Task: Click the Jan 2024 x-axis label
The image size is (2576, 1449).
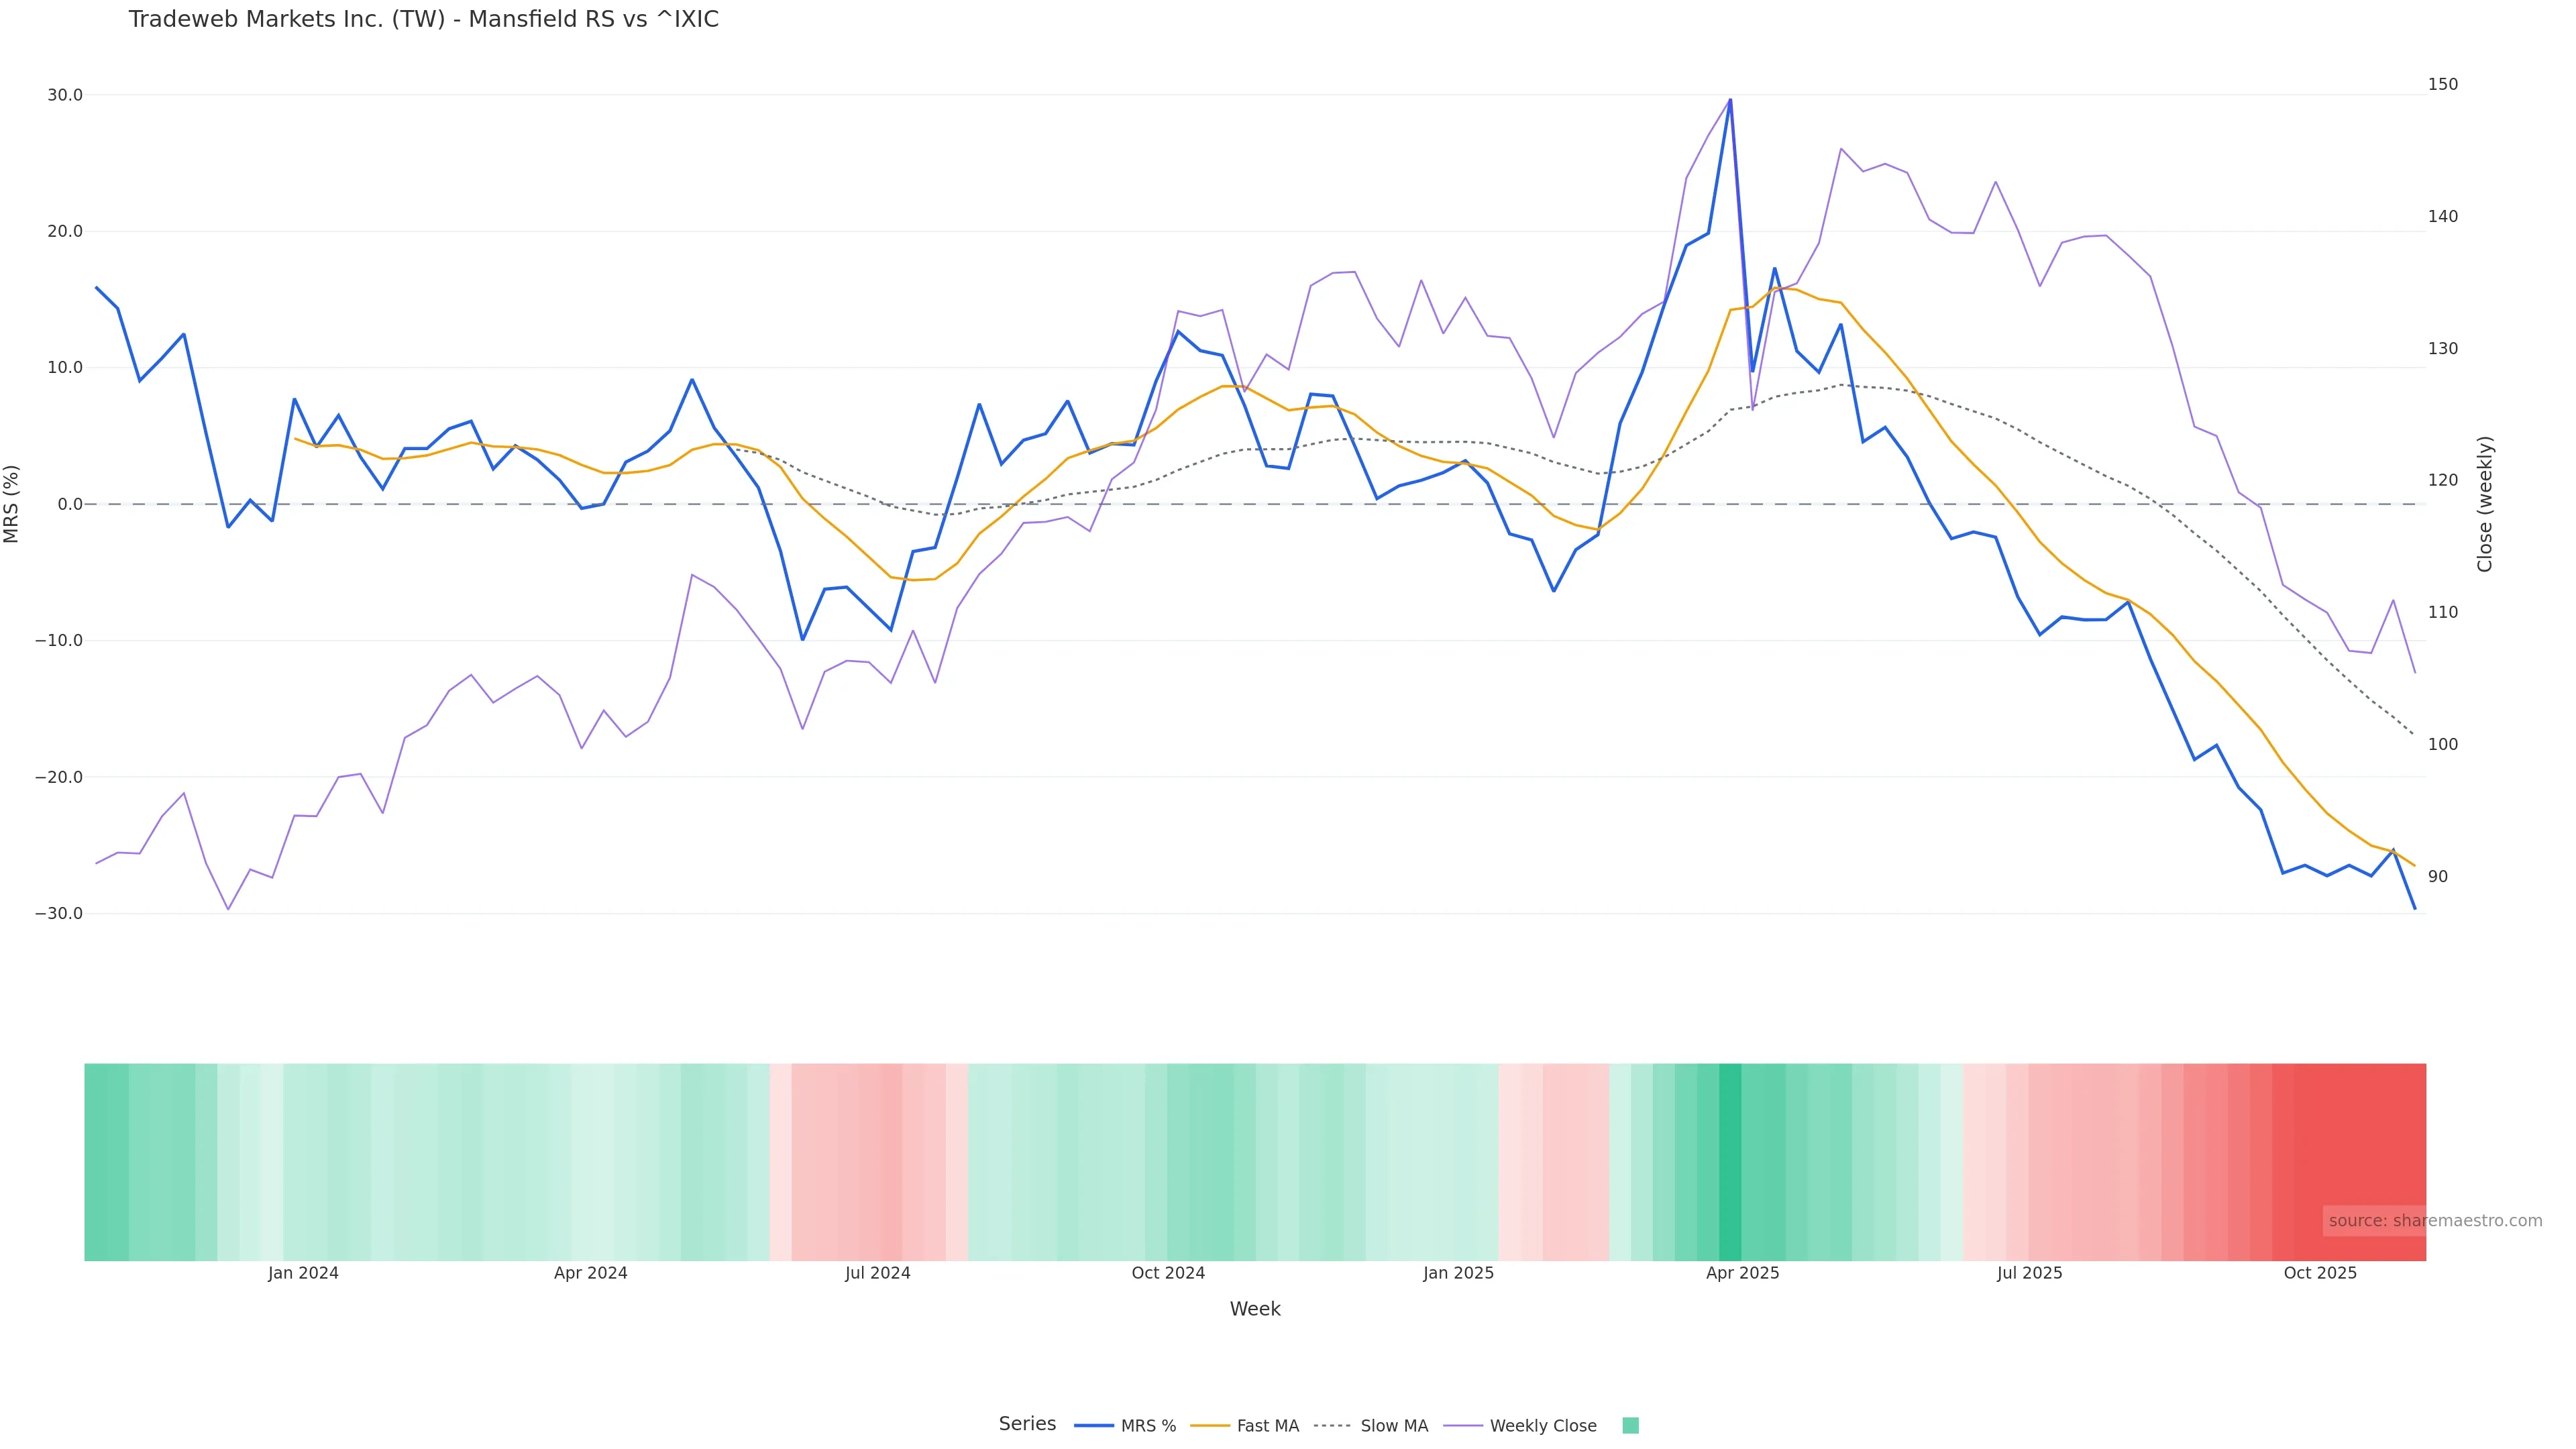Action: coord(303,1273)
